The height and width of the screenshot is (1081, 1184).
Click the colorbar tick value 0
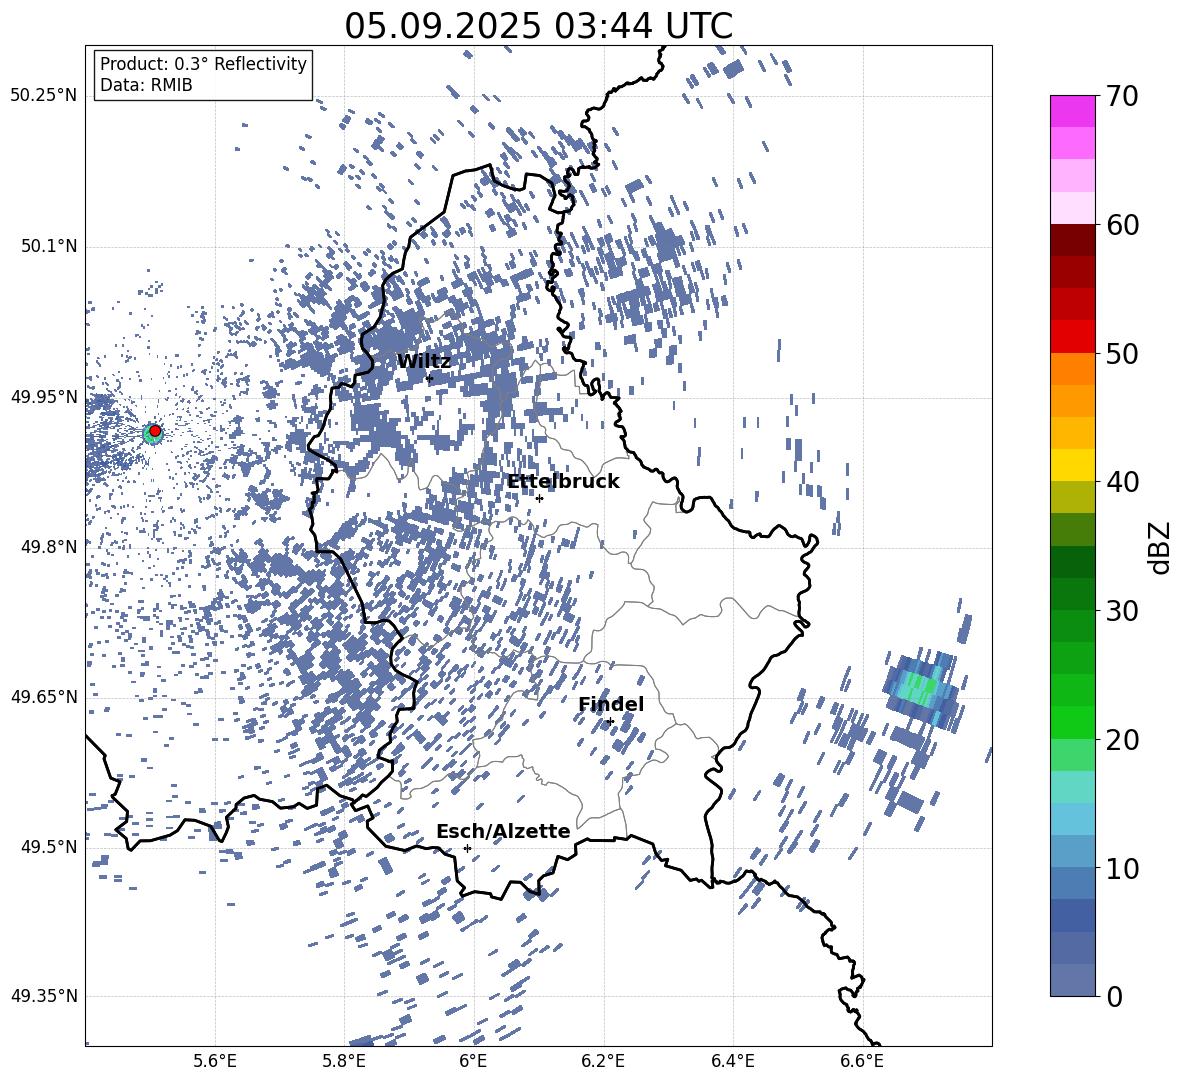1115,996
